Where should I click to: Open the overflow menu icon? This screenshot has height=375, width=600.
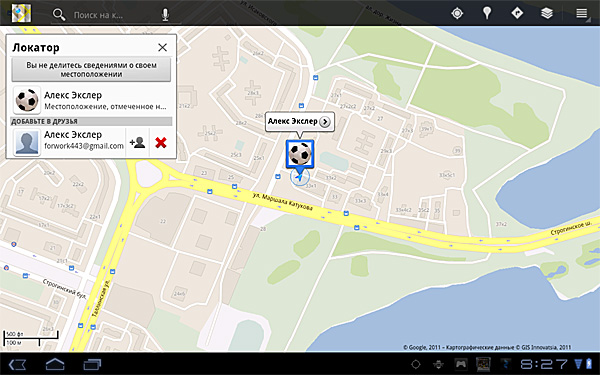pos(582,13)
